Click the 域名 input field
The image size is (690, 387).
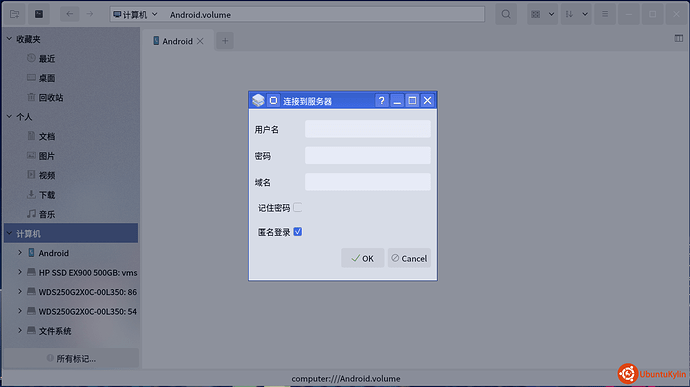(x=368, y=182)
